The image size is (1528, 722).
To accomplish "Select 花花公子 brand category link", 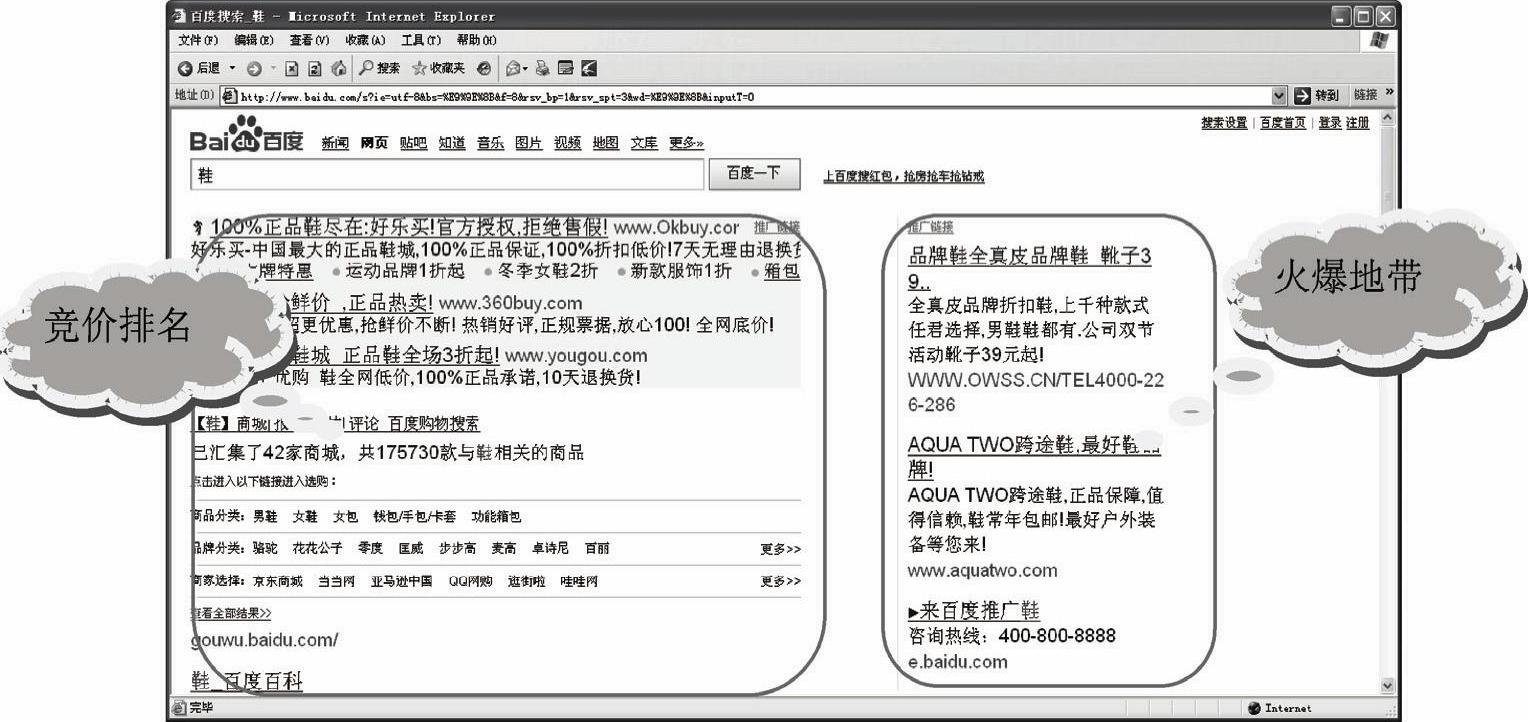I will coord(317,549).
